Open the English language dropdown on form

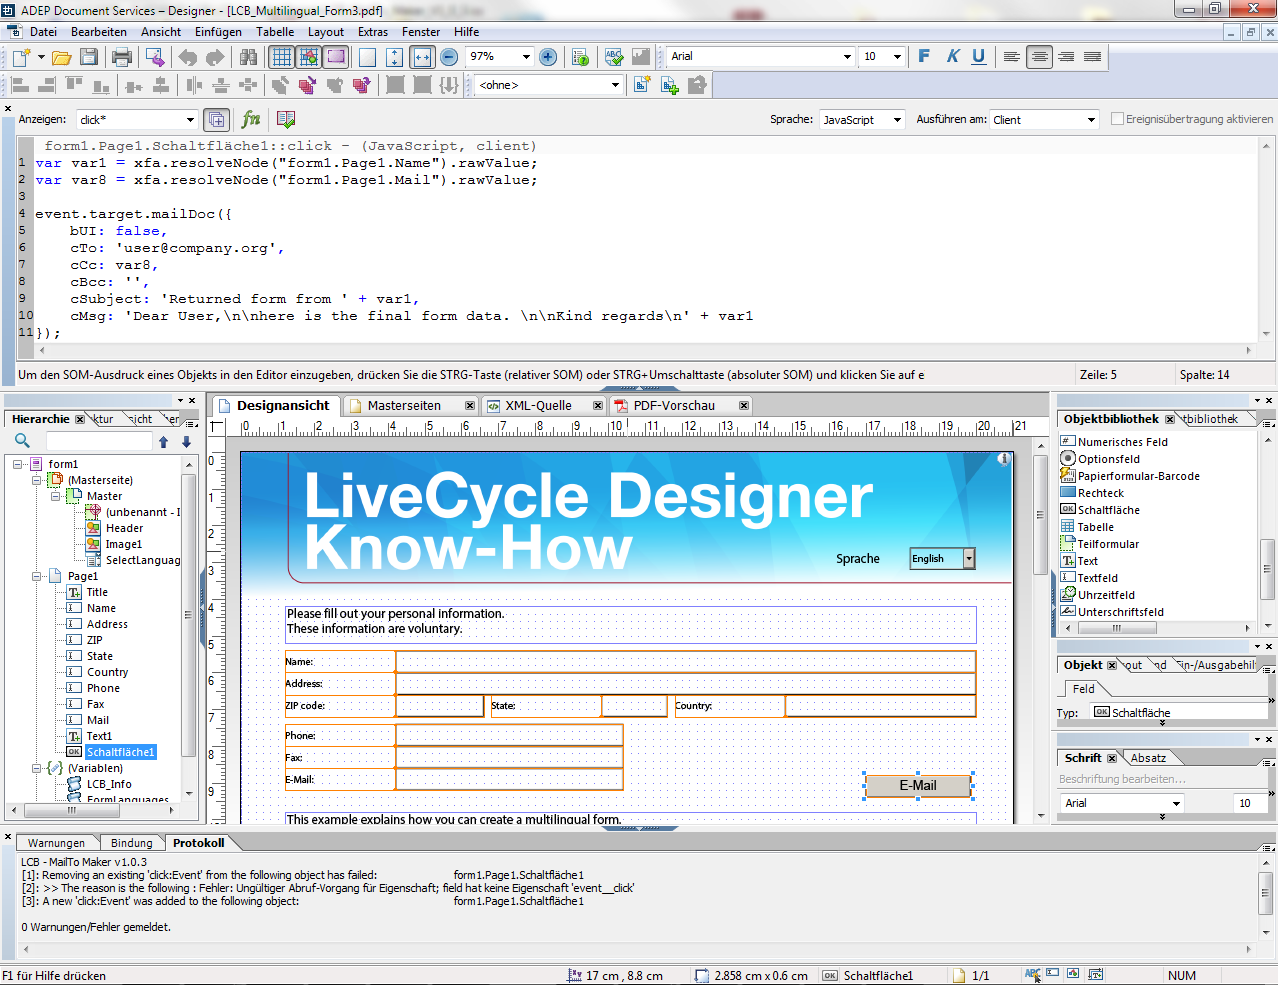(969, 559)
